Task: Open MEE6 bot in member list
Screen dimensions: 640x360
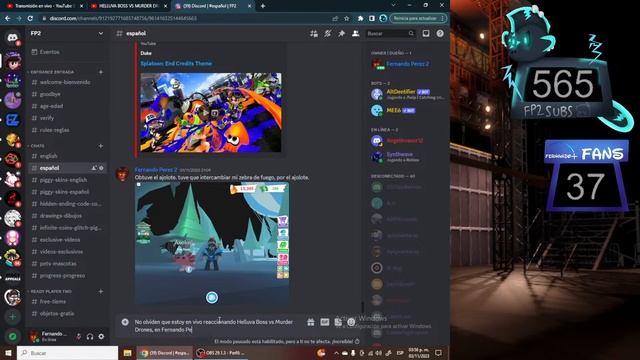Action: pyautogui.click(x=407, y=111)
